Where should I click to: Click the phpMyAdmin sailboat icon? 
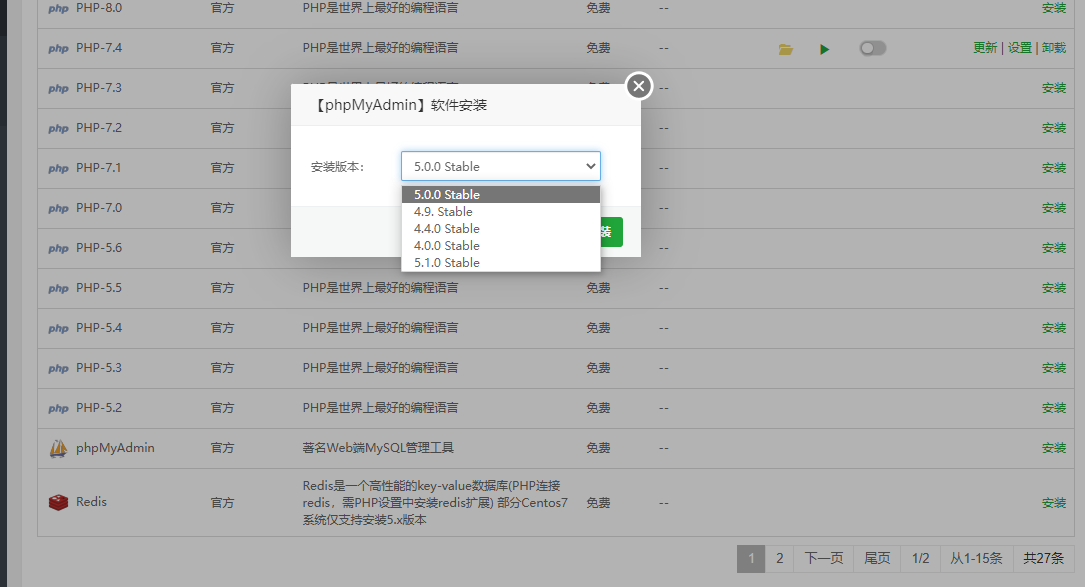(58, 449)
